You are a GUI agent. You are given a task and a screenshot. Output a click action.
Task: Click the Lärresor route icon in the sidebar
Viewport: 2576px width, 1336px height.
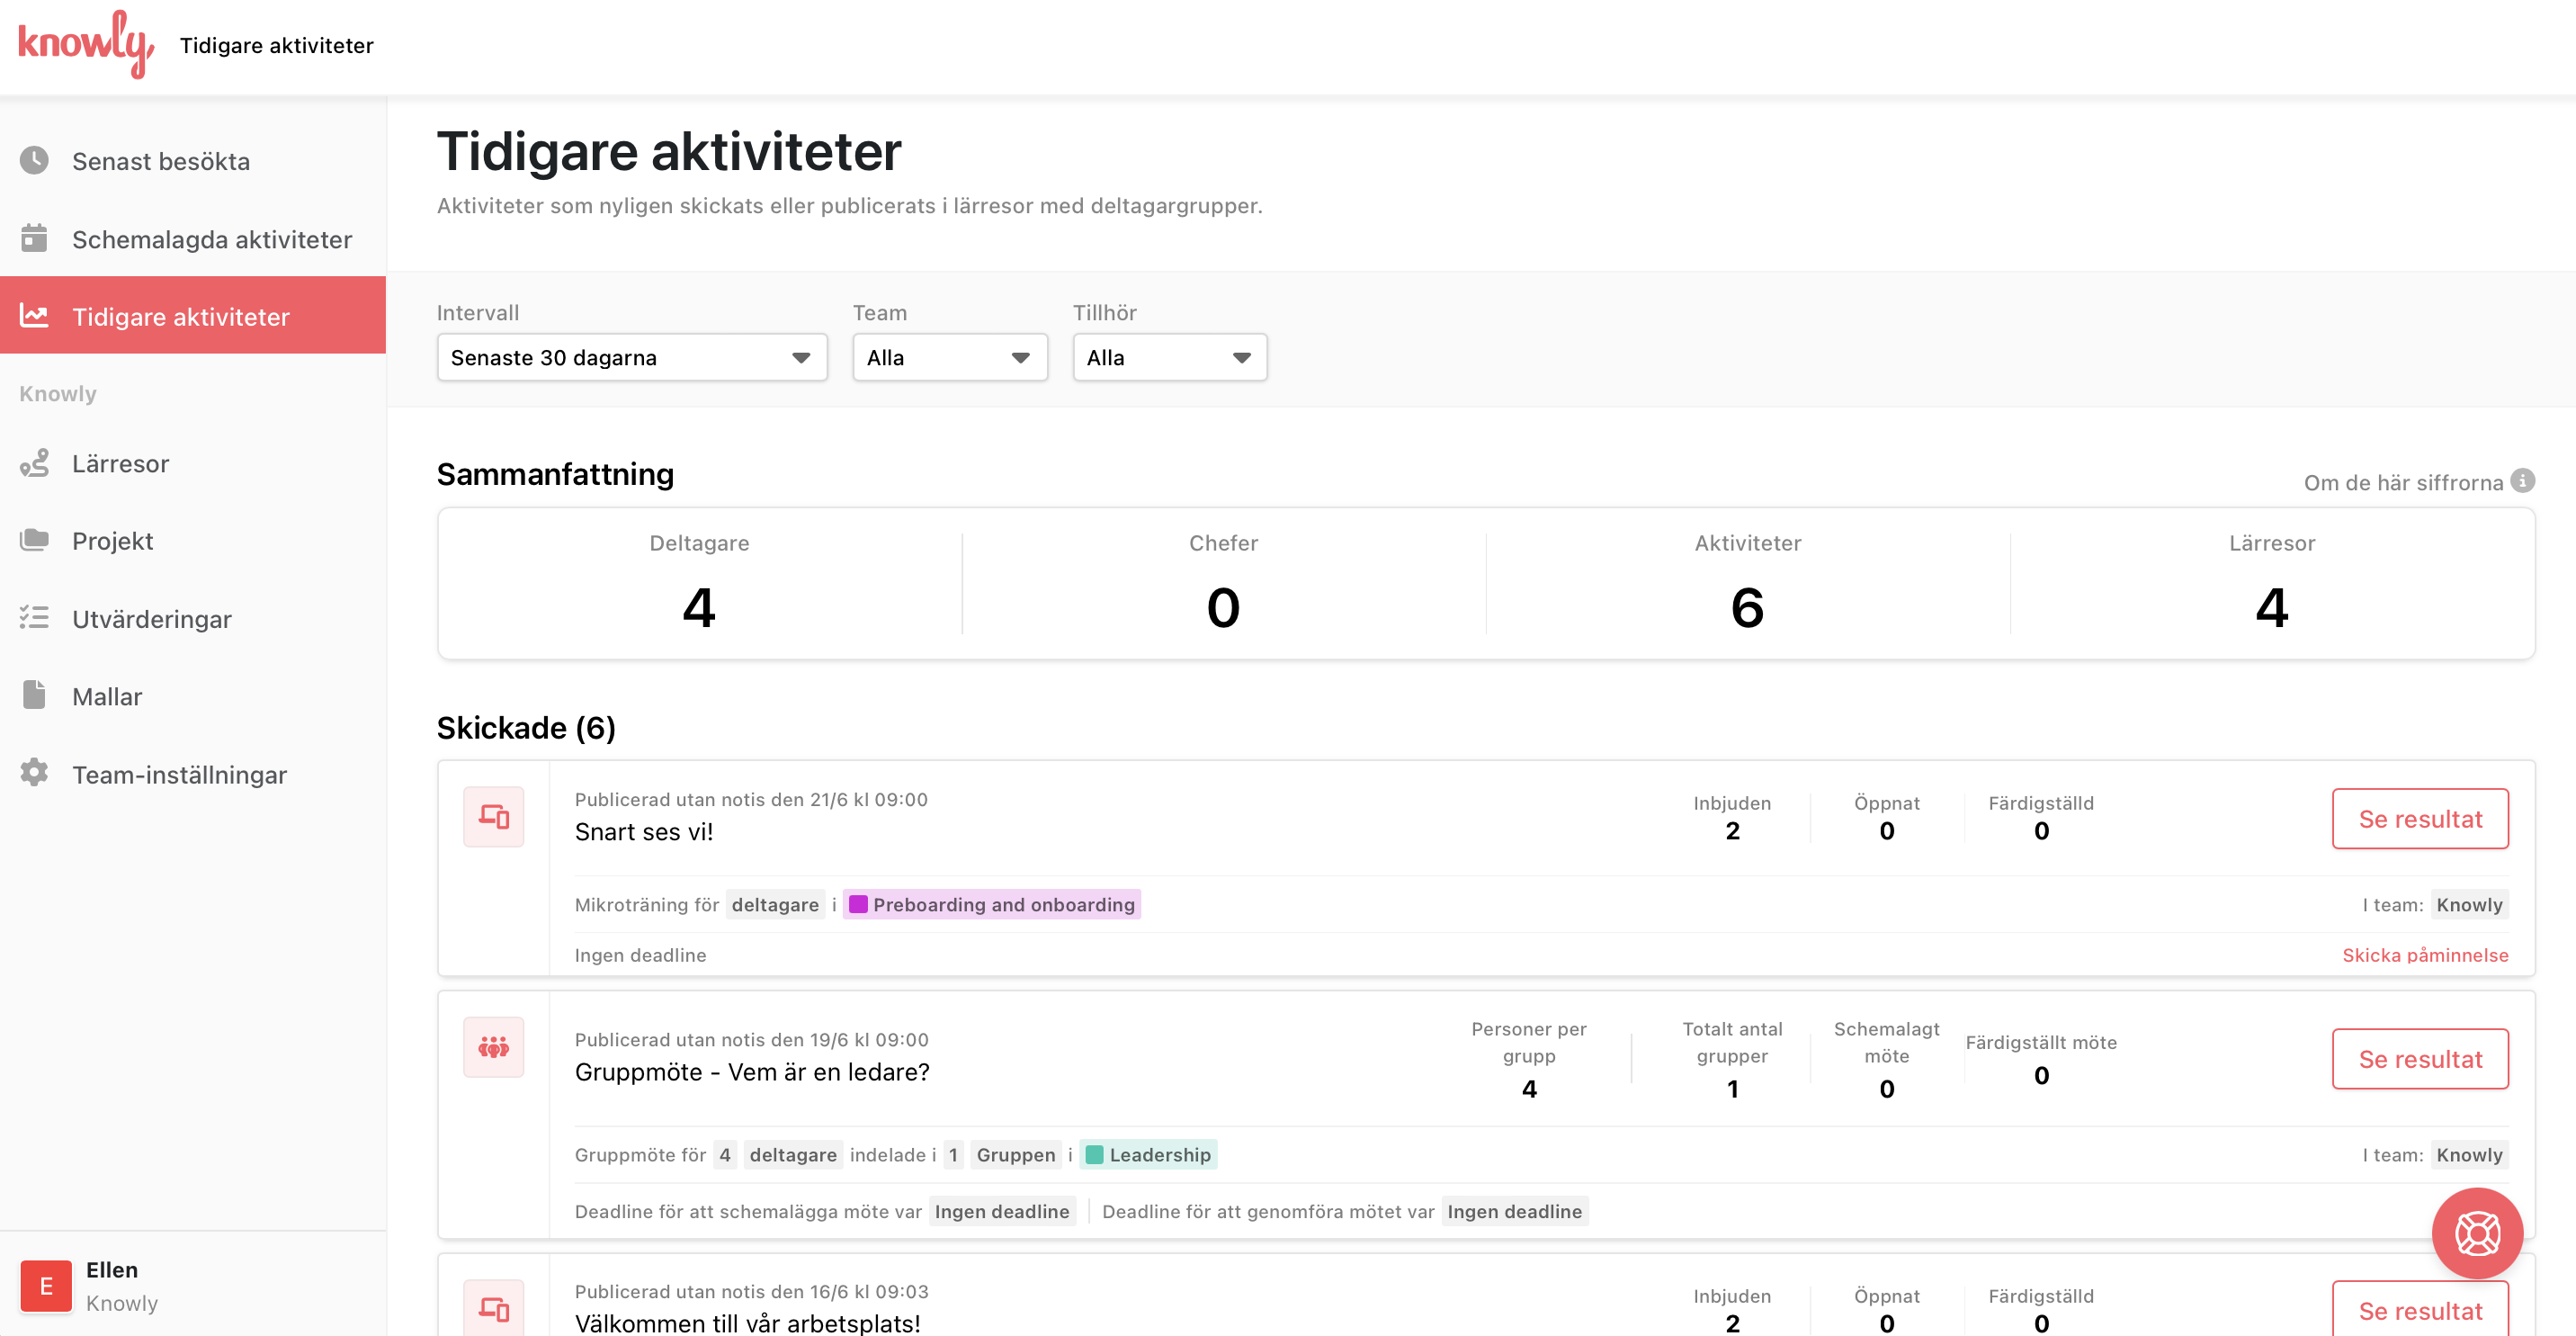tap(34, 463)
